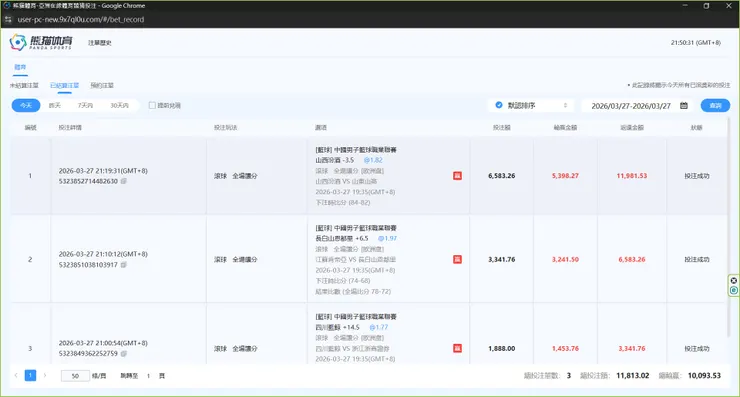The image size is (740, 397).
Task: Toggle the 提前兌現 checkbox
Action: 152,105
